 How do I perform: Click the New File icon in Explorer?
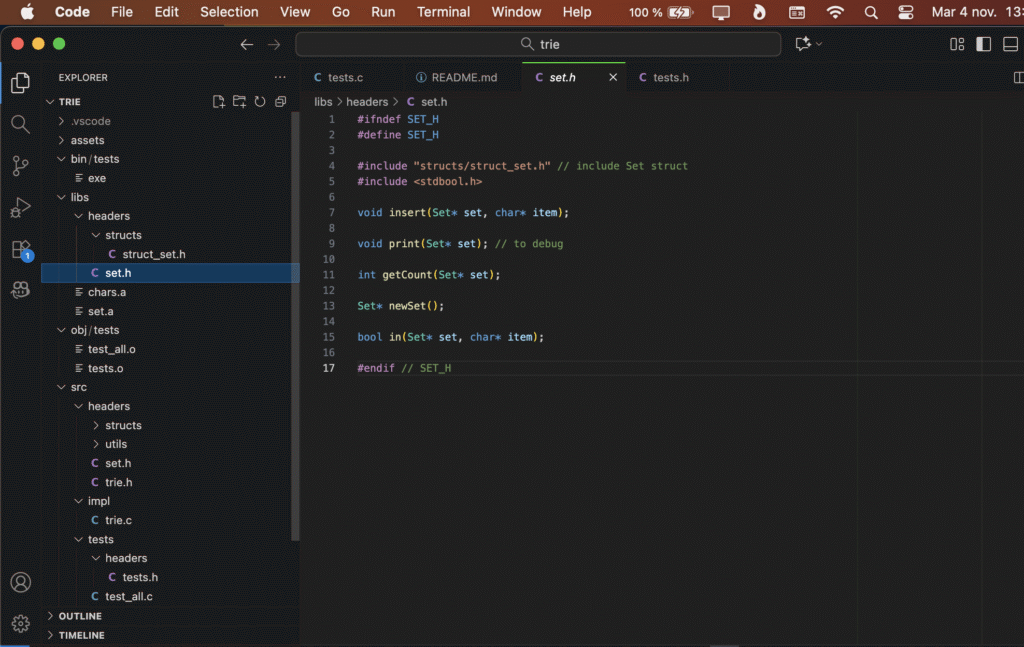point(219,102)
